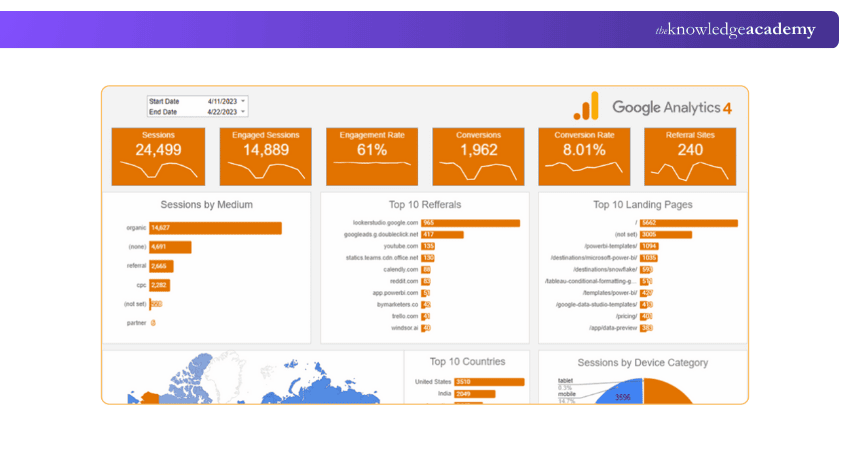This screenshot has height=450, width=850.
Task: Click the 'statics.teams.cdn.office.net' referral label
Action: [382, 258]
